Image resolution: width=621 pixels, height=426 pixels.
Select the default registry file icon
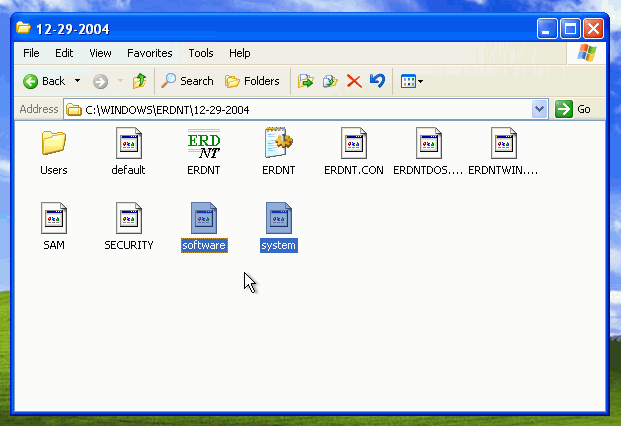pyautogui.click(x=129, y=143)
